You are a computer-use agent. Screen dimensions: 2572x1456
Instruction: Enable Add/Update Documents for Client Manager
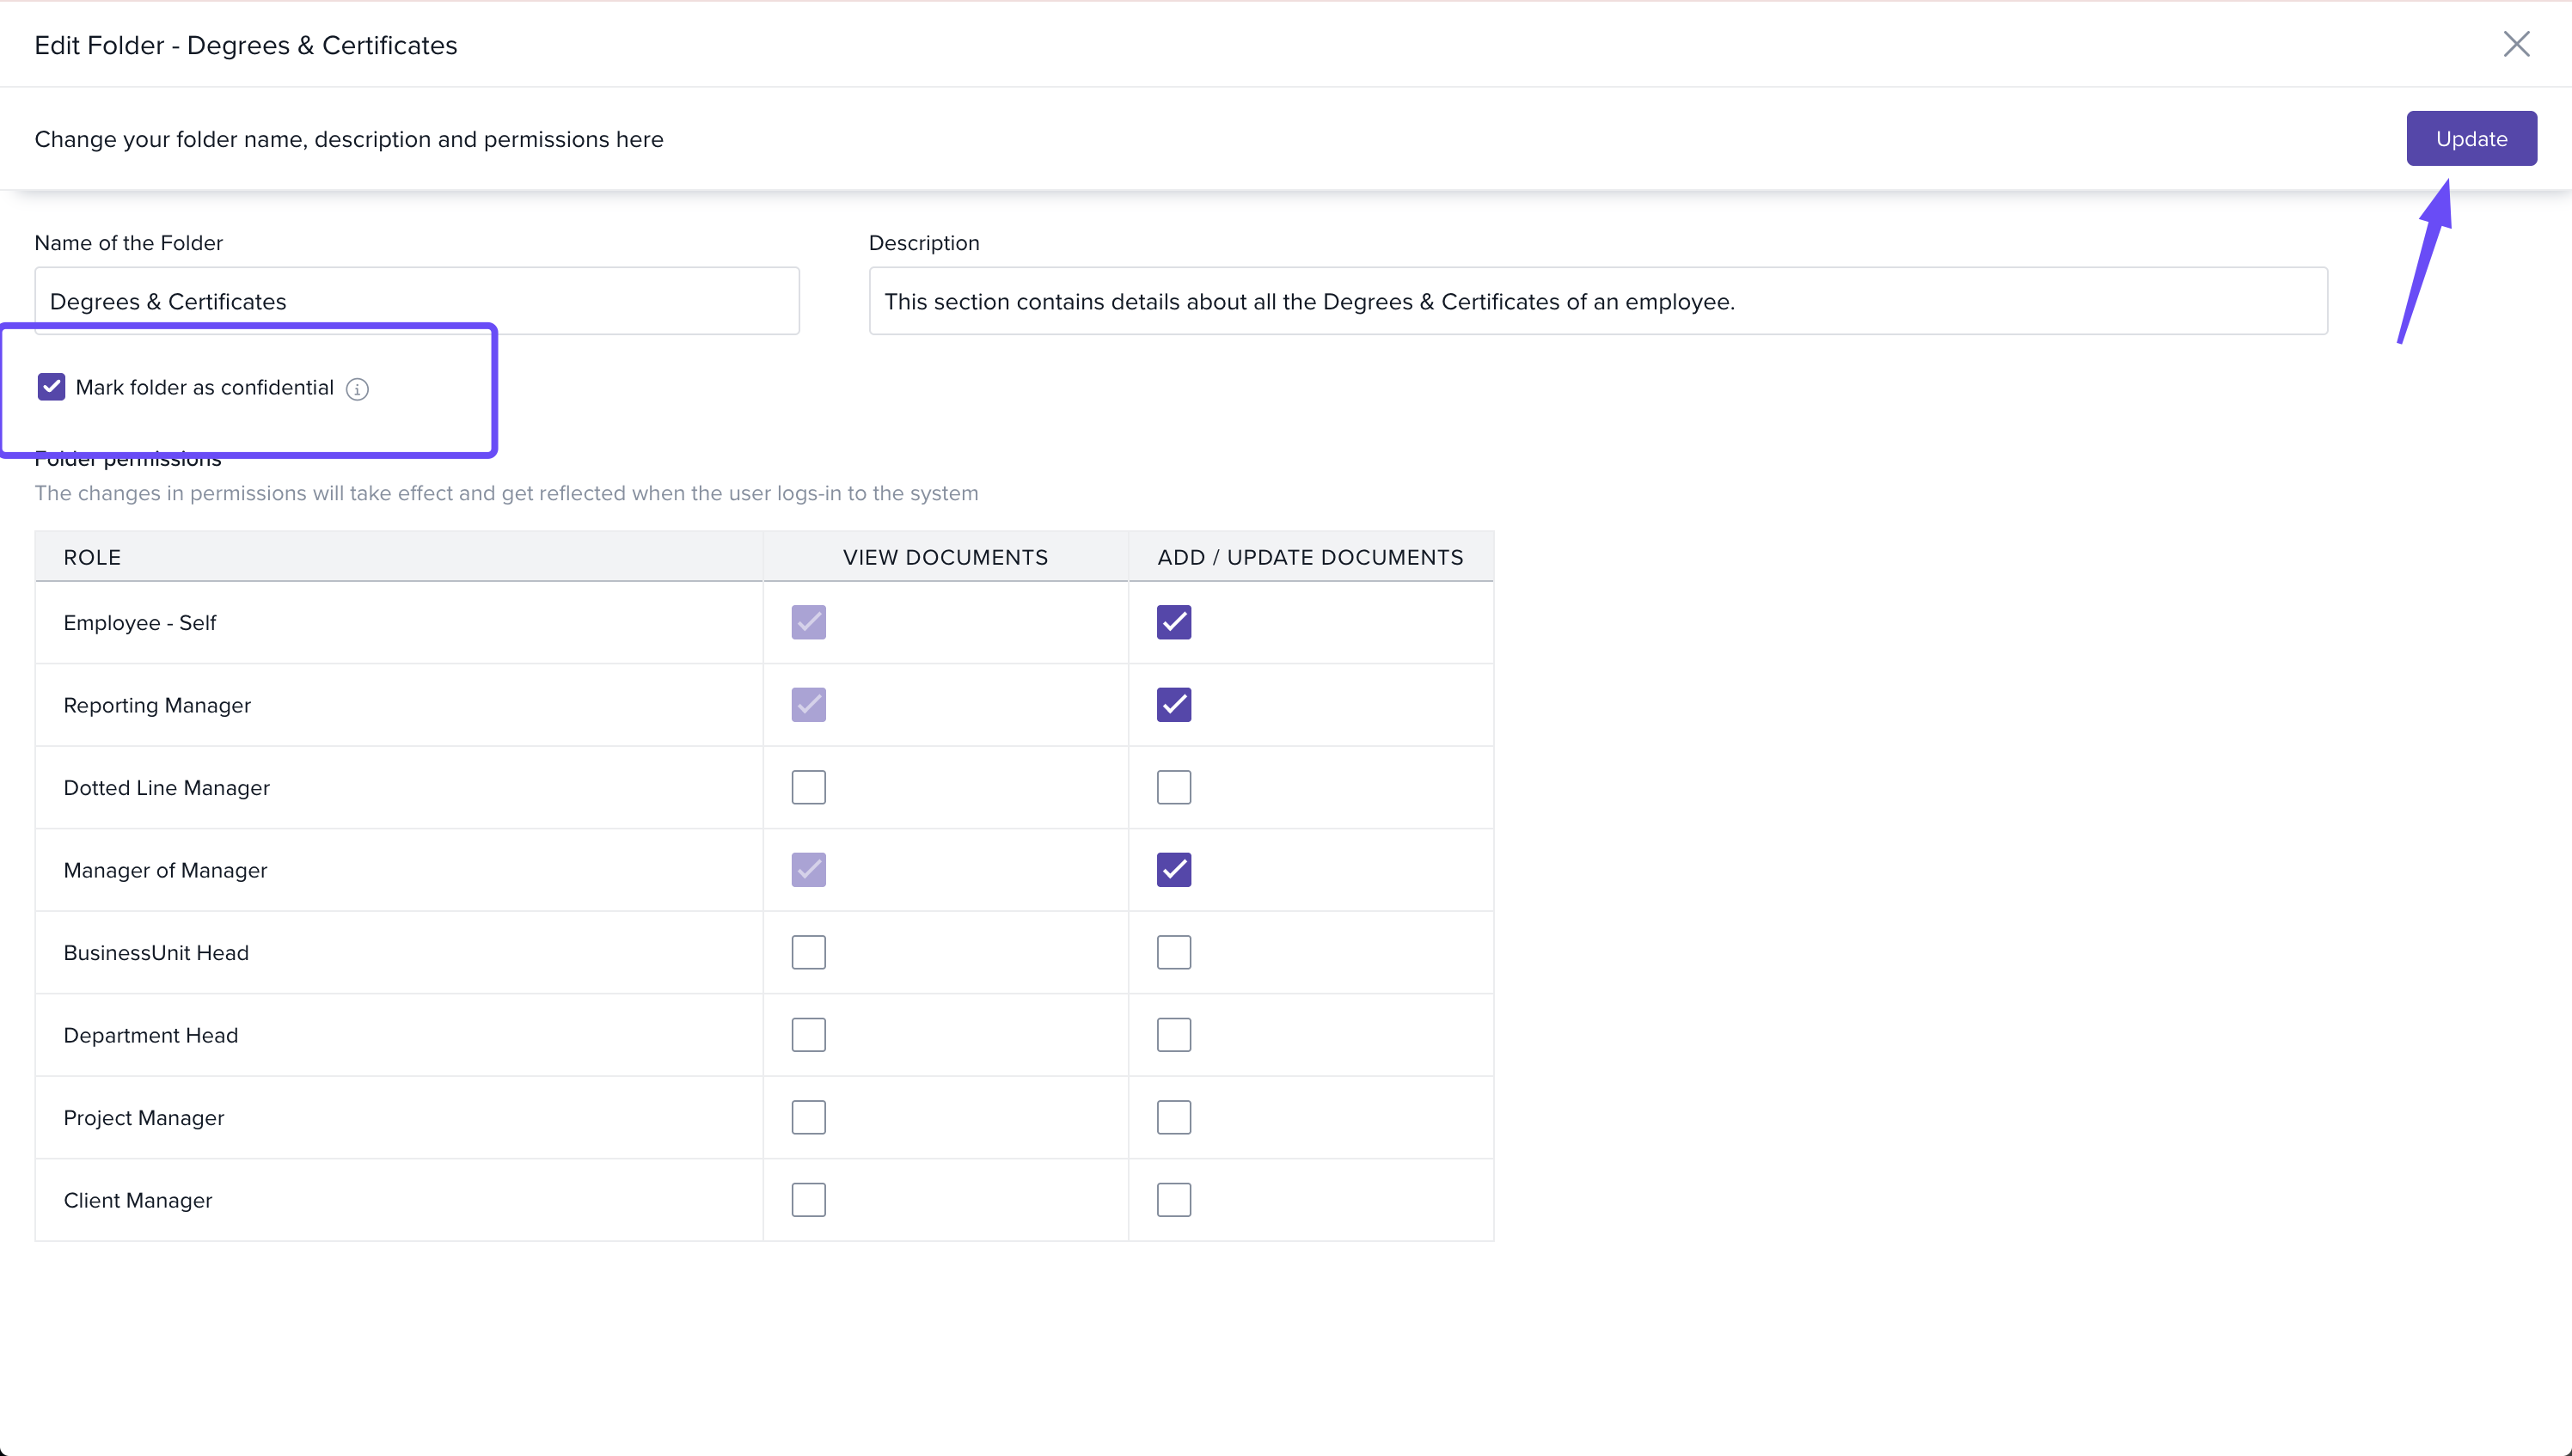[1173, 1200]
